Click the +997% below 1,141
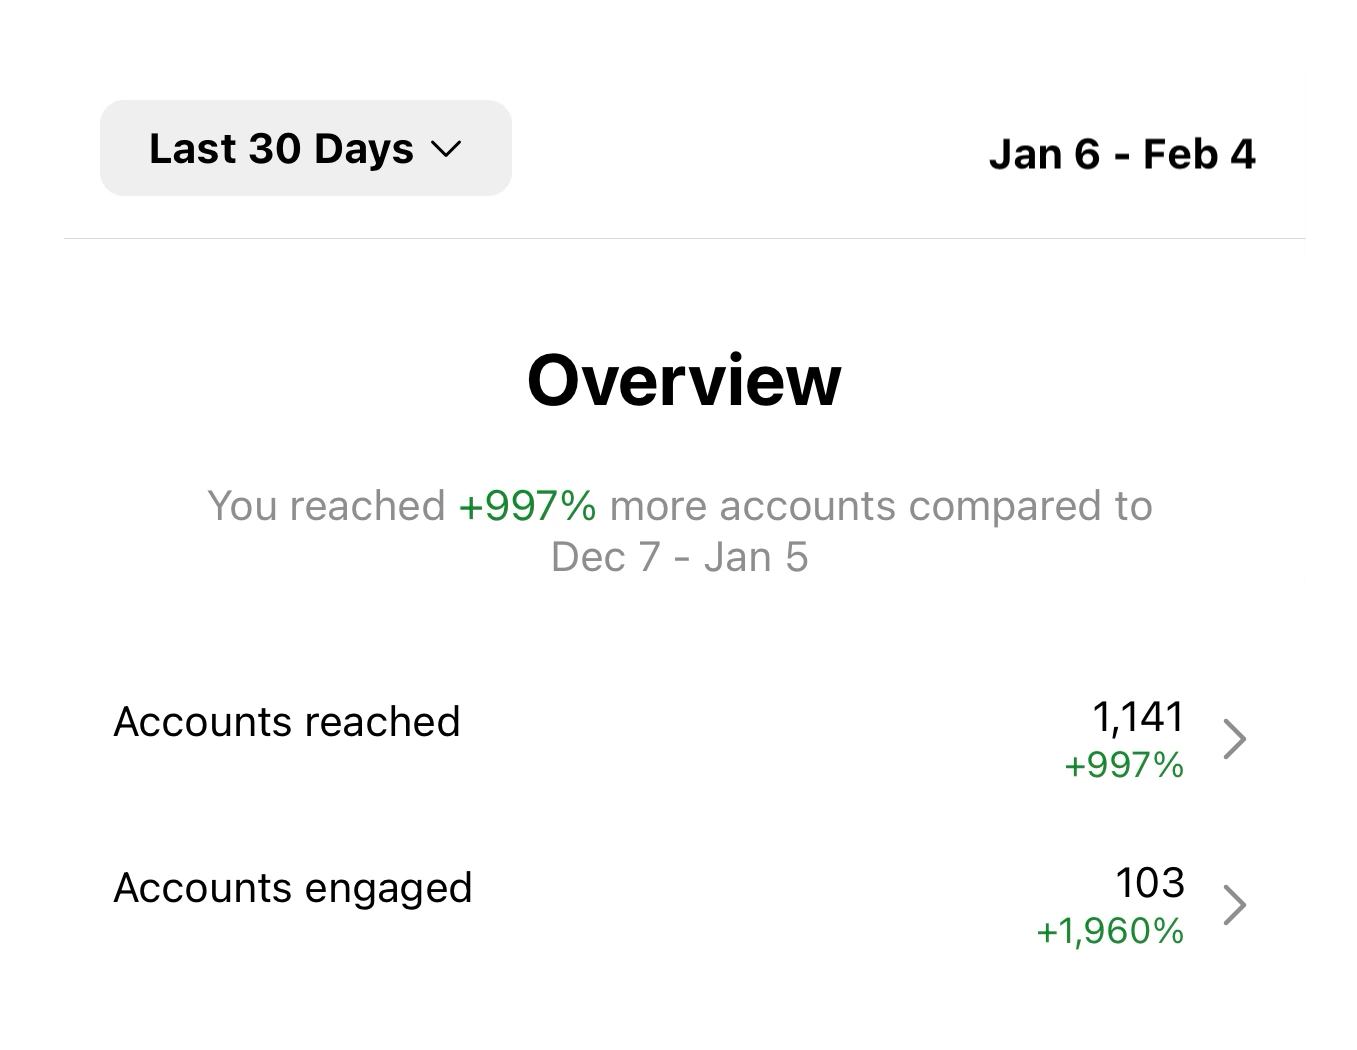The height and width of the screenshot is (1050, 1357). point(1124,766)
